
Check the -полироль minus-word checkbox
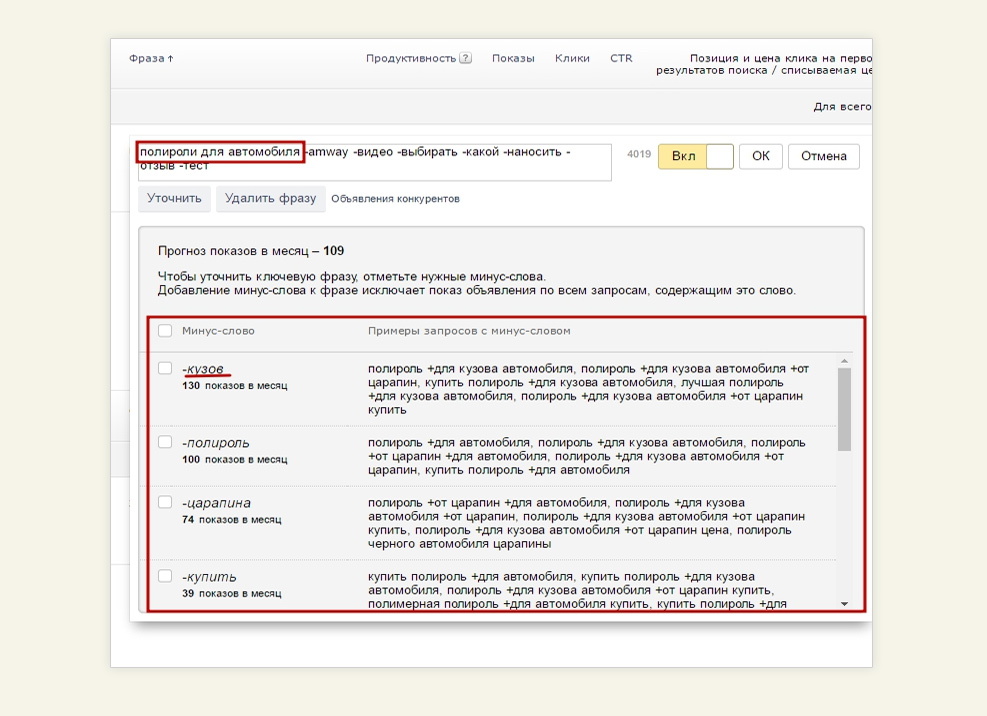click(165, 442)
